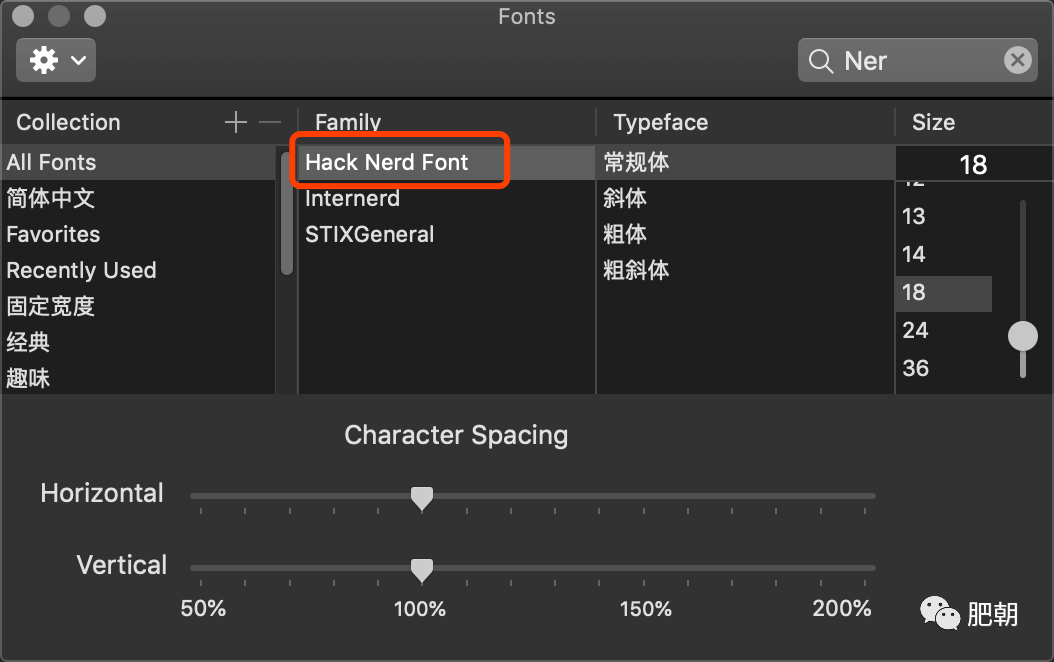
Task: Pick size 13 from the size list
Action: pyautogui.click(x=944, y=216)
